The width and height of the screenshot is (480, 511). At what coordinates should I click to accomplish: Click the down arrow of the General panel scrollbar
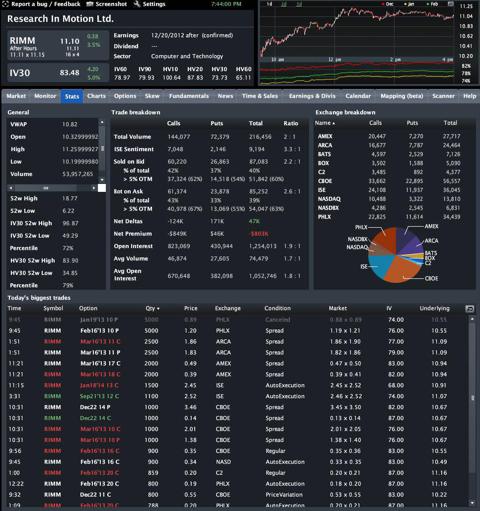pos(102,180)
